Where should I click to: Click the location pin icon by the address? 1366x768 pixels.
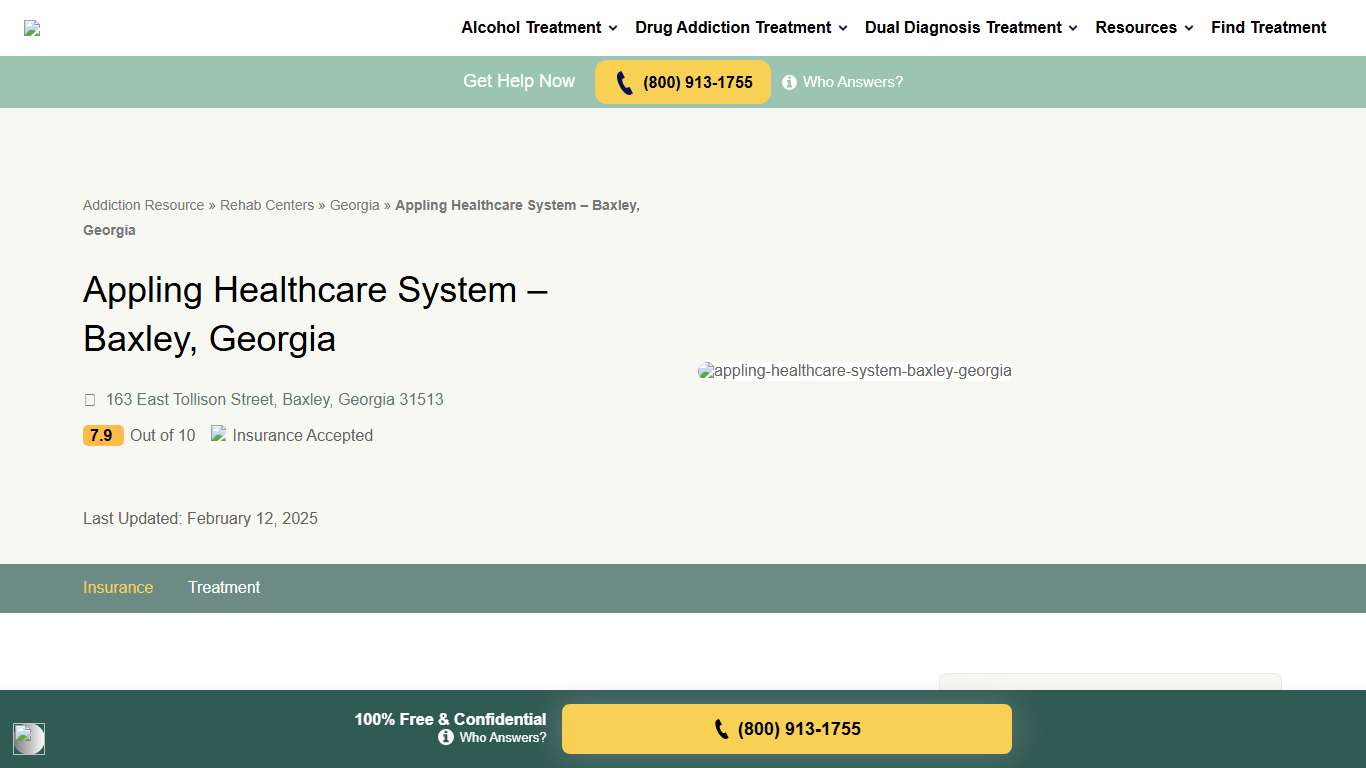tap(90, 399)
